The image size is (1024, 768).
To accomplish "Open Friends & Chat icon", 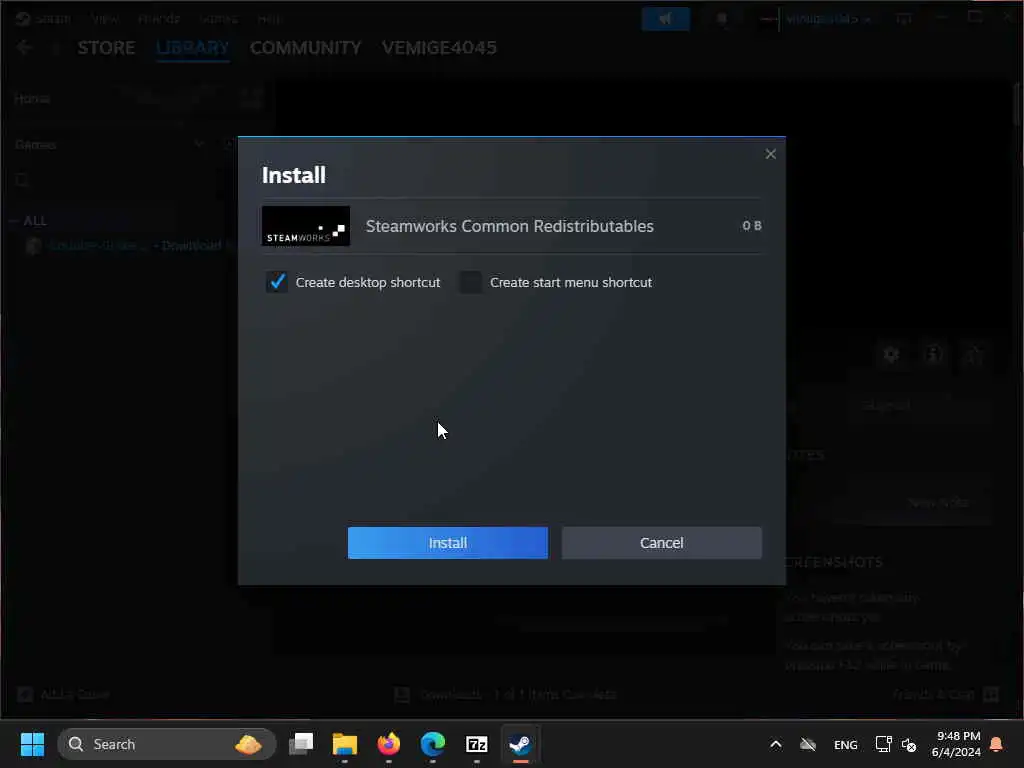I will tap(991, 694).
